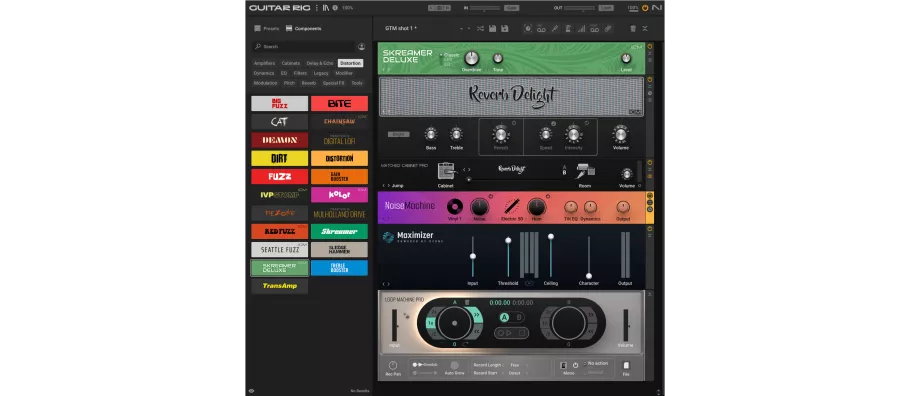Image resolution: width=910 pixels, height=396 pixels.
Task: Open the library browser icon near title
Action: coord(326,8)
